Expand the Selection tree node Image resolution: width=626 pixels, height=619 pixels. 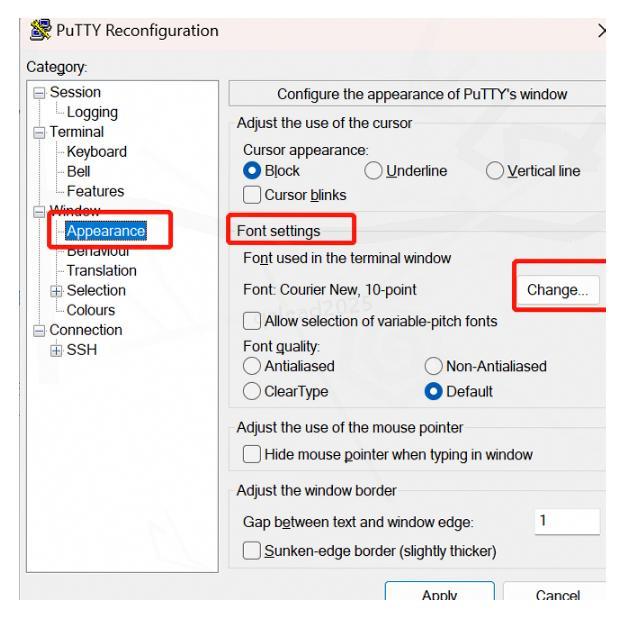(57, 290)
